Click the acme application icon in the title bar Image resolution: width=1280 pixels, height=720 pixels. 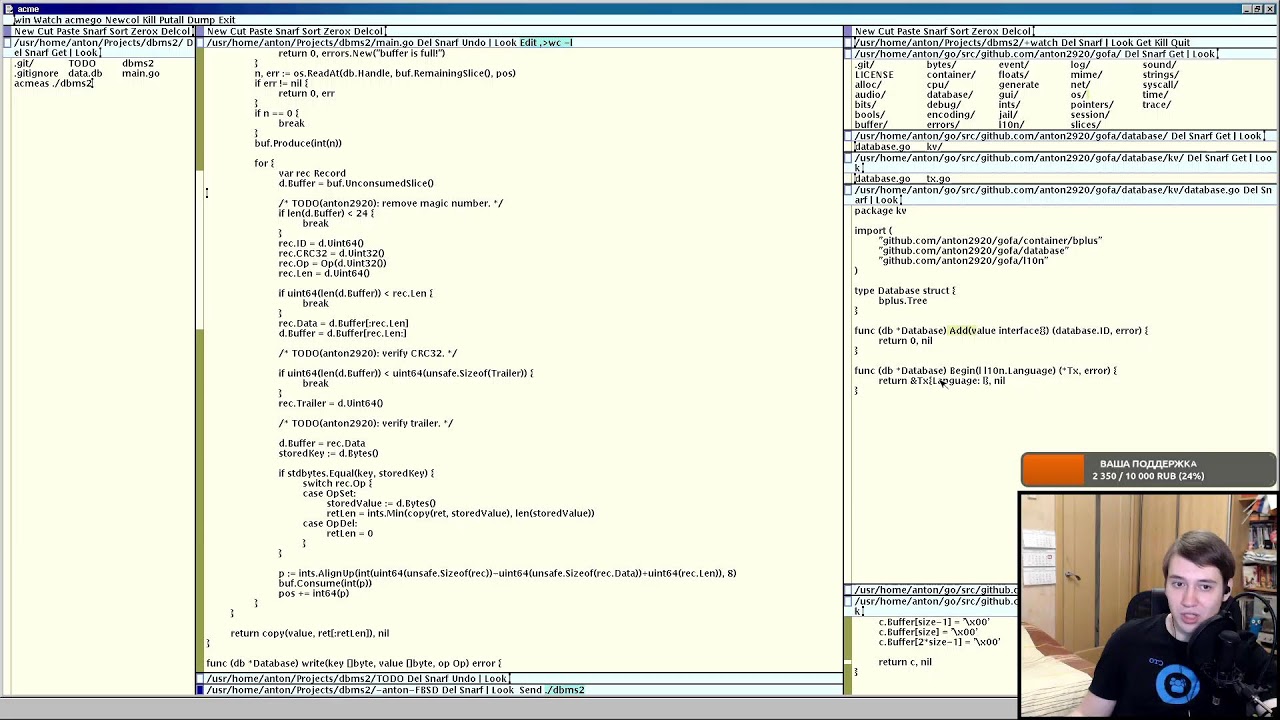(8, 8)
